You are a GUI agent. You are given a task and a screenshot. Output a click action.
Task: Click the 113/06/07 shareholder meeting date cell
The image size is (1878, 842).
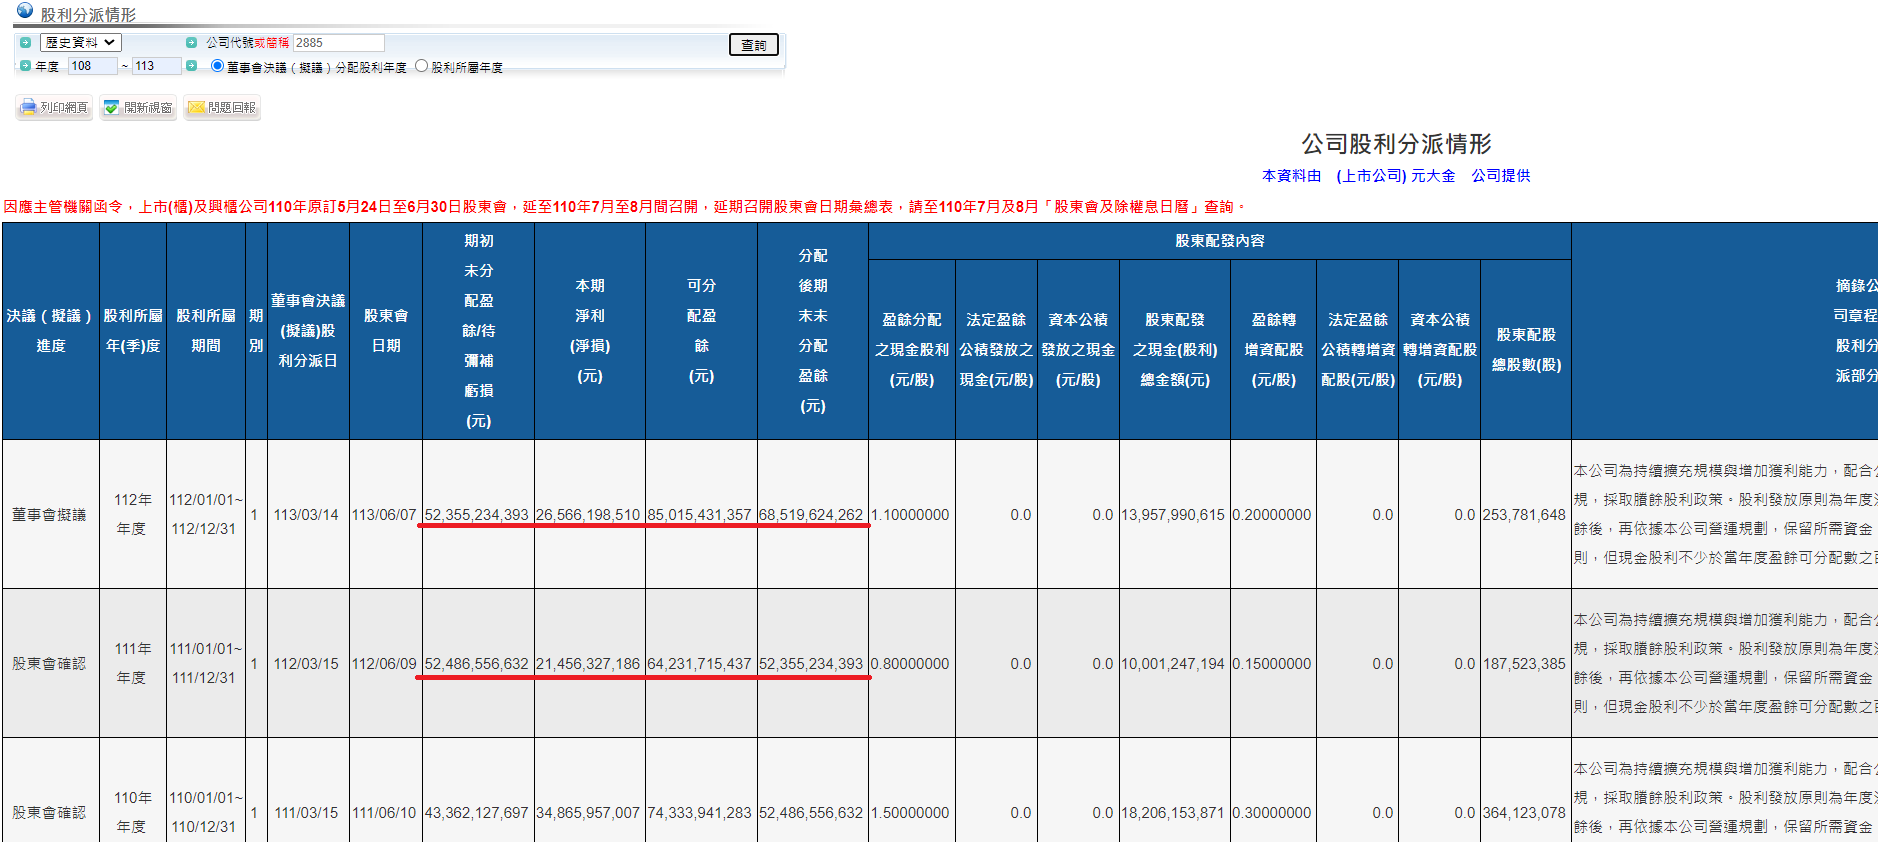(x=384, y=515)
